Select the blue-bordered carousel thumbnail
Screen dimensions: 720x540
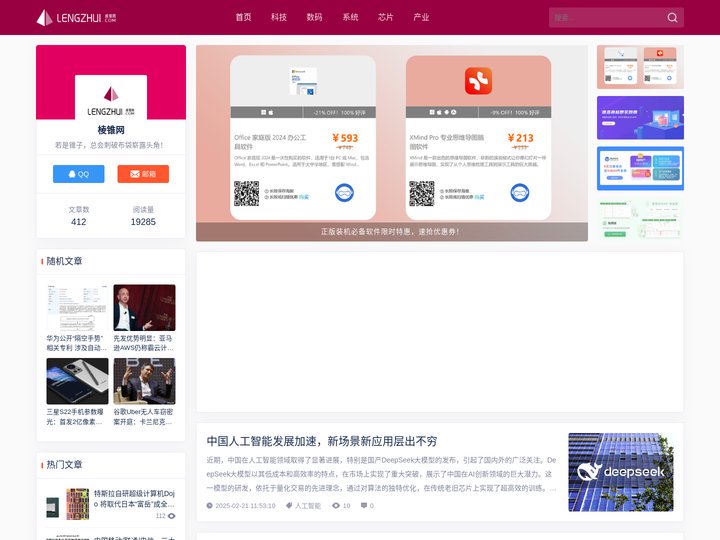point(640,169)
